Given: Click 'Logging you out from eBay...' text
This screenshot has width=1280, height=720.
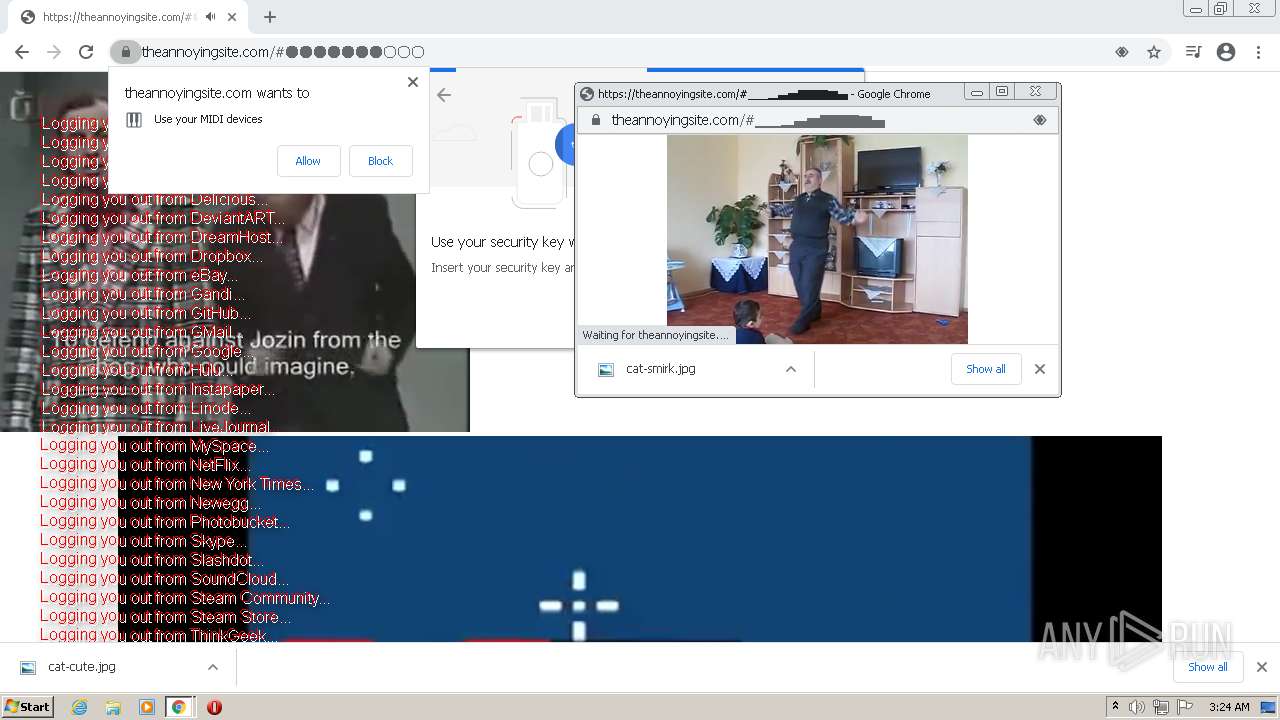Looking at the screenshot, I should (x=139, y=275).
